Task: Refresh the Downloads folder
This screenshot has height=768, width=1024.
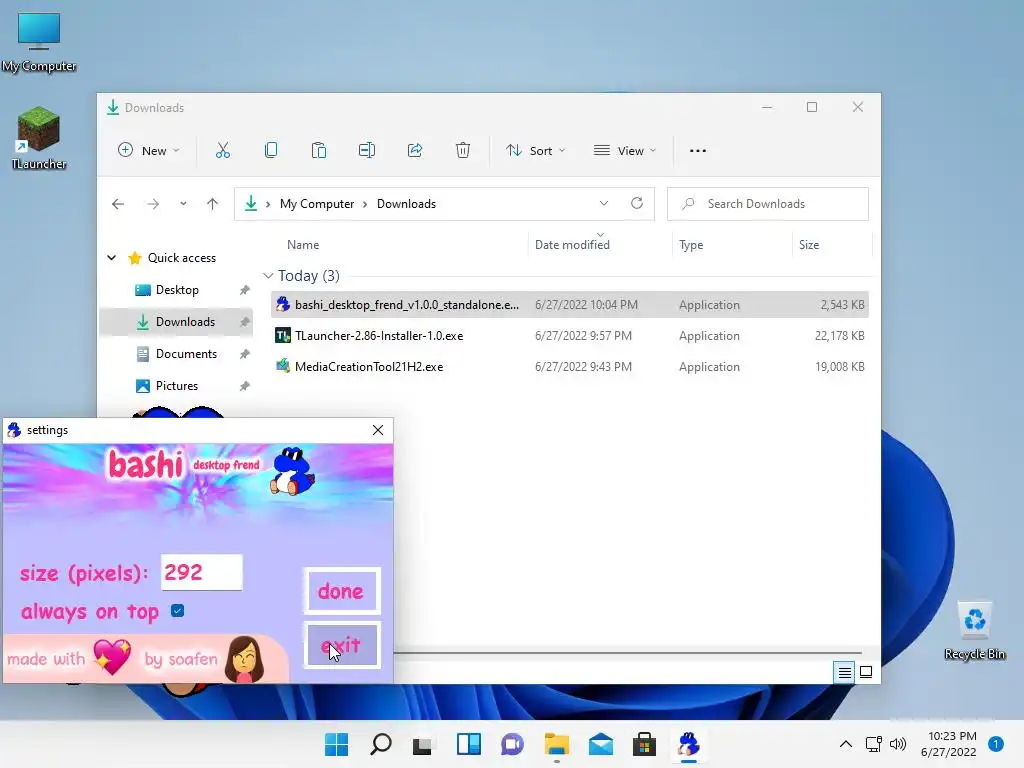Action: (637, 203)
